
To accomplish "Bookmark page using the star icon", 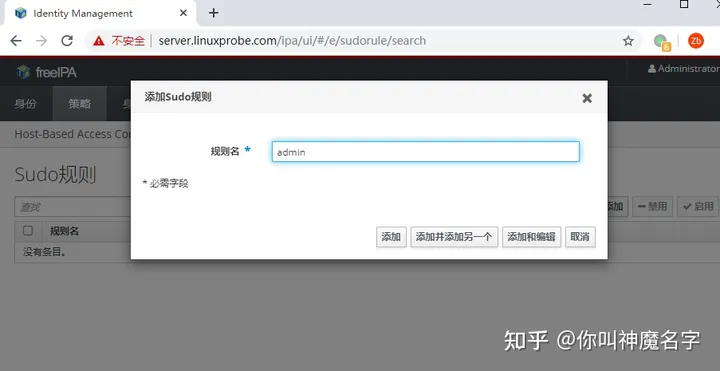I will (628, 41).
